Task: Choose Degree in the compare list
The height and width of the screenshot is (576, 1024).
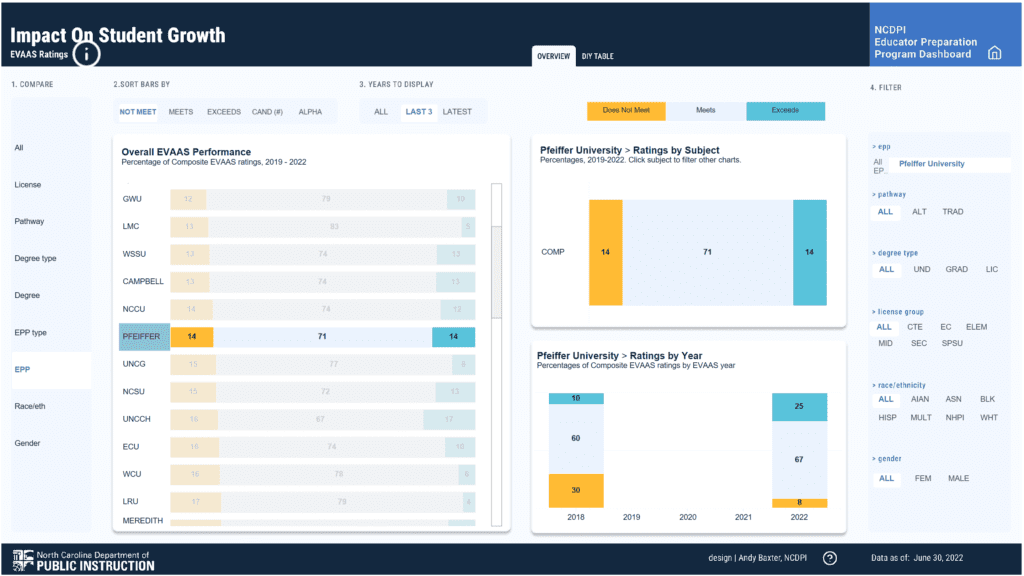Action: 27,295
